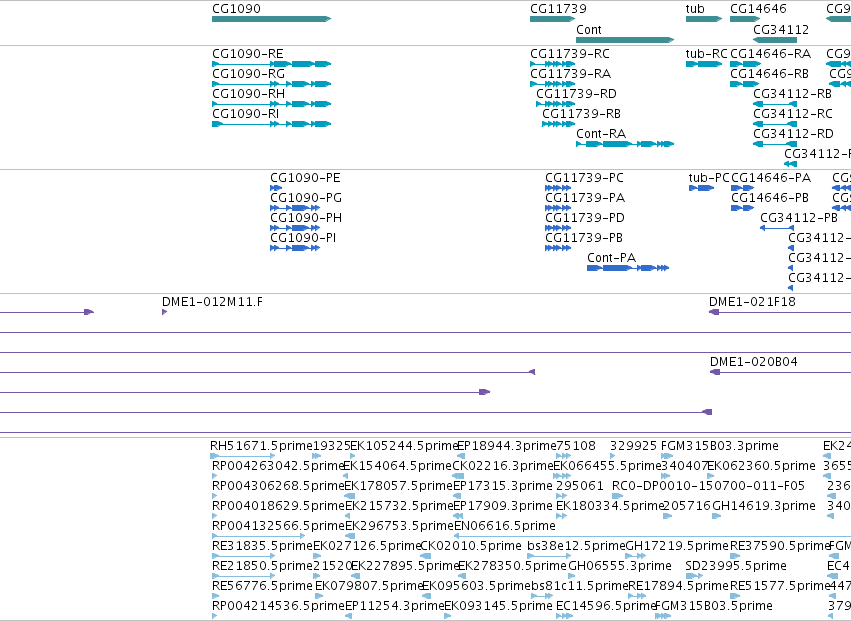Click transcript label CG11739-RC
The height and width of the screenshot is (621, 851).
click(570, 54)
